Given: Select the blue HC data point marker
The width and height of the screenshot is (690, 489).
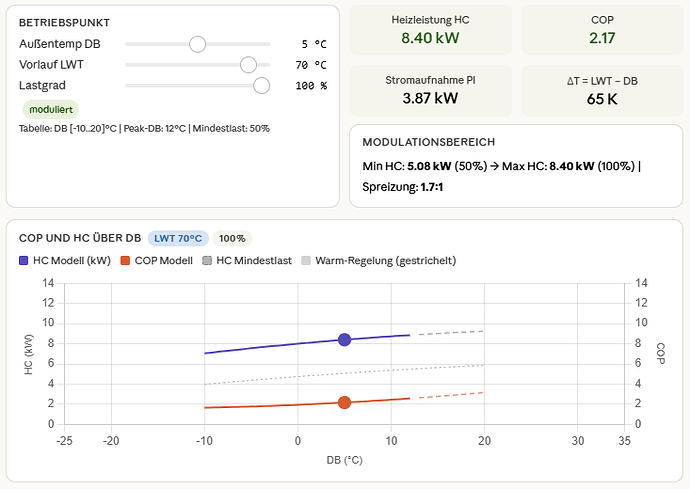Looking at the screenshot, I should 345,339.
